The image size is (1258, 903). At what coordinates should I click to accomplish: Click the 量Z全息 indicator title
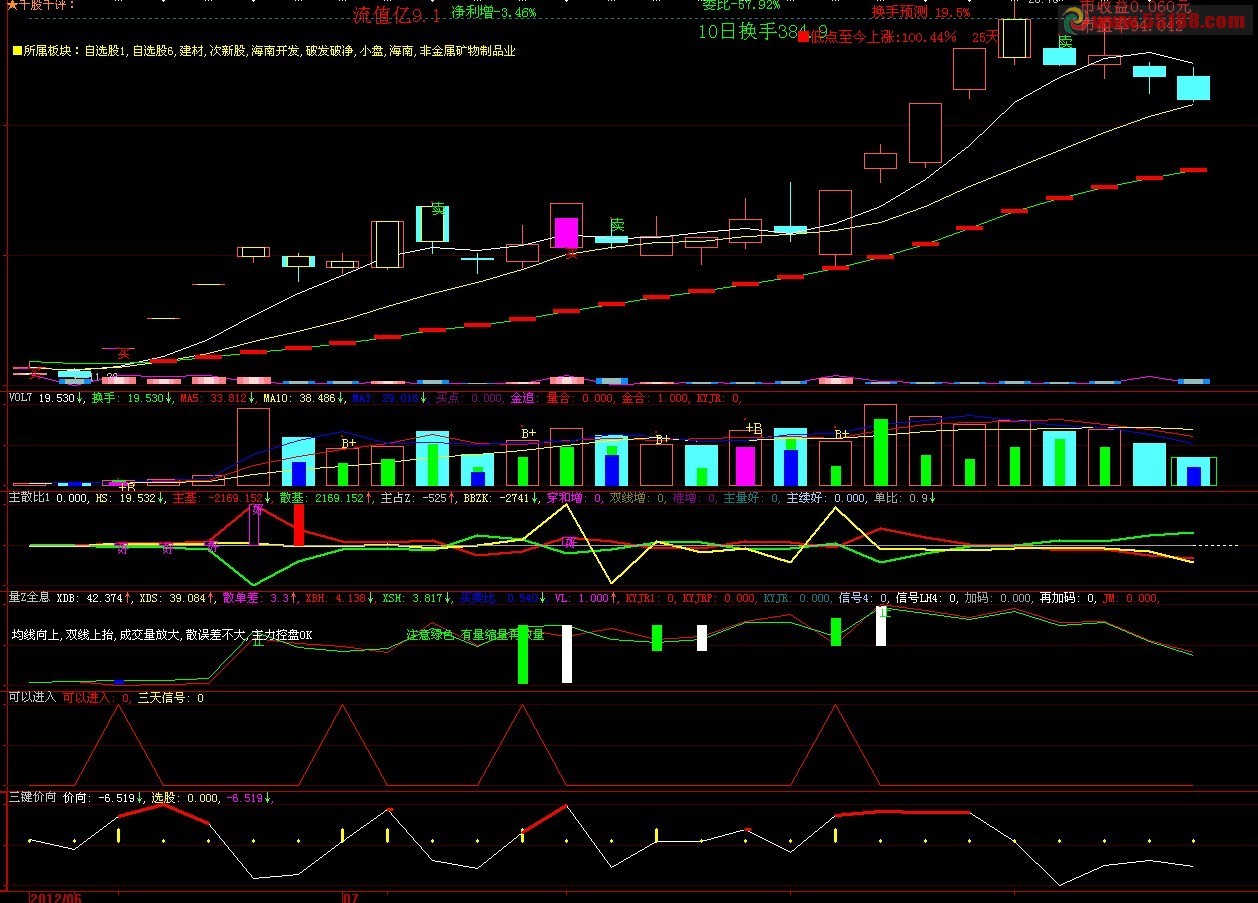tap(29, 597)
